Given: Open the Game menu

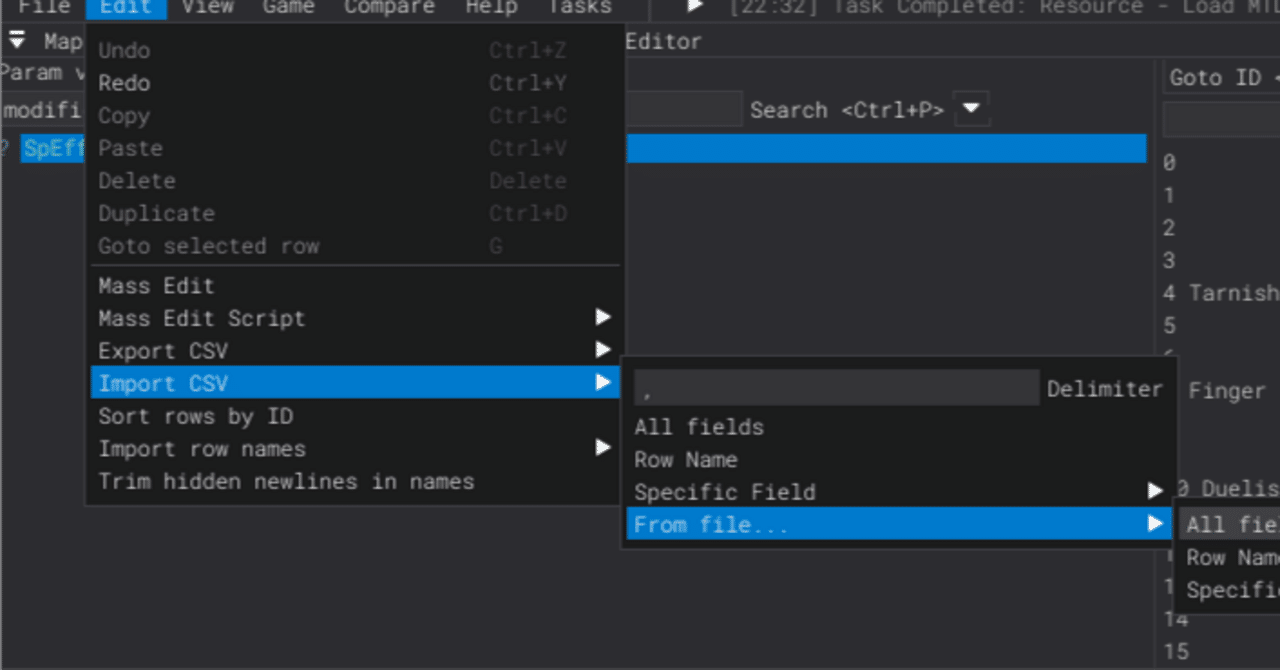Looking at the screenshot, I should (288, 9).
